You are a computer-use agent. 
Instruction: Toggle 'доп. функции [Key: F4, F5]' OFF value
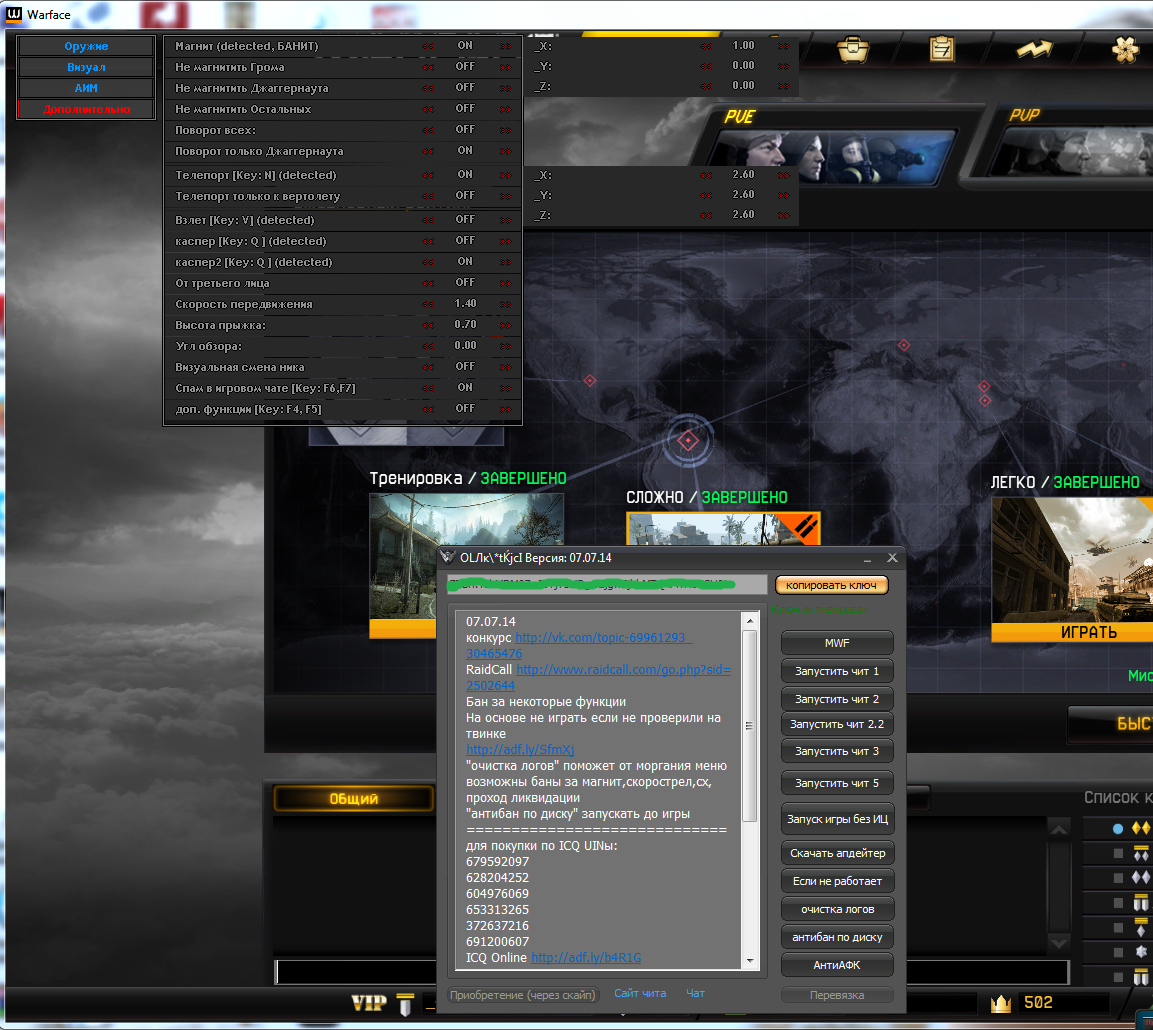click(x=465, y=408)
